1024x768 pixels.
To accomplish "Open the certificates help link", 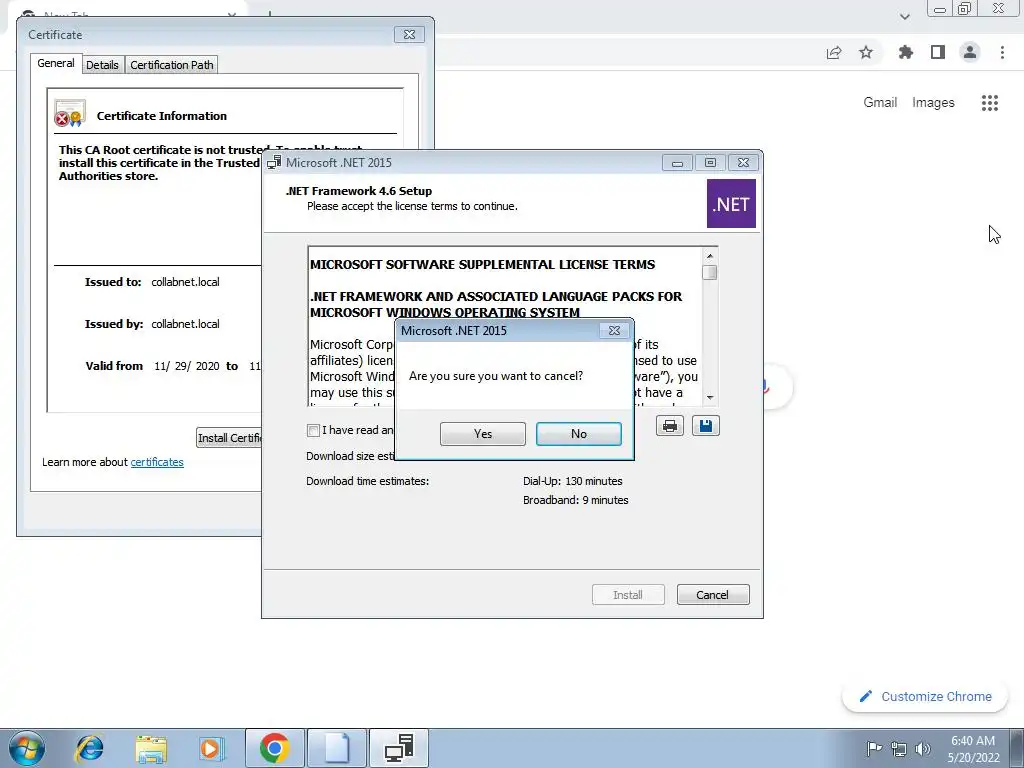I will click(157, 462).
